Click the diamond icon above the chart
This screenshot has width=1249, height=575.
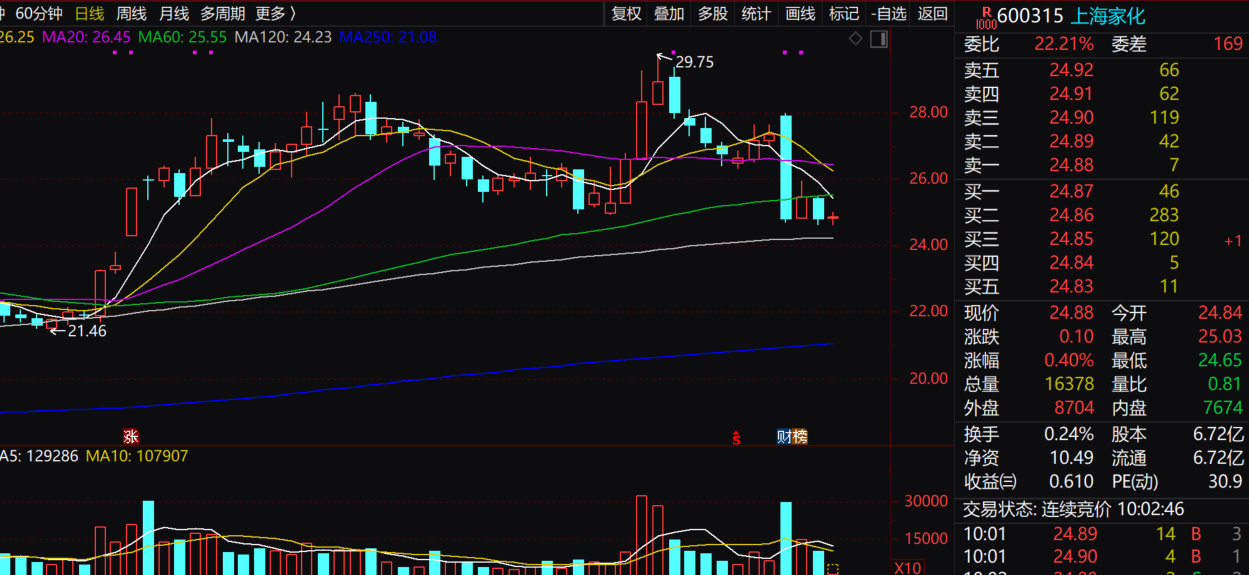[x=855, y=39]
